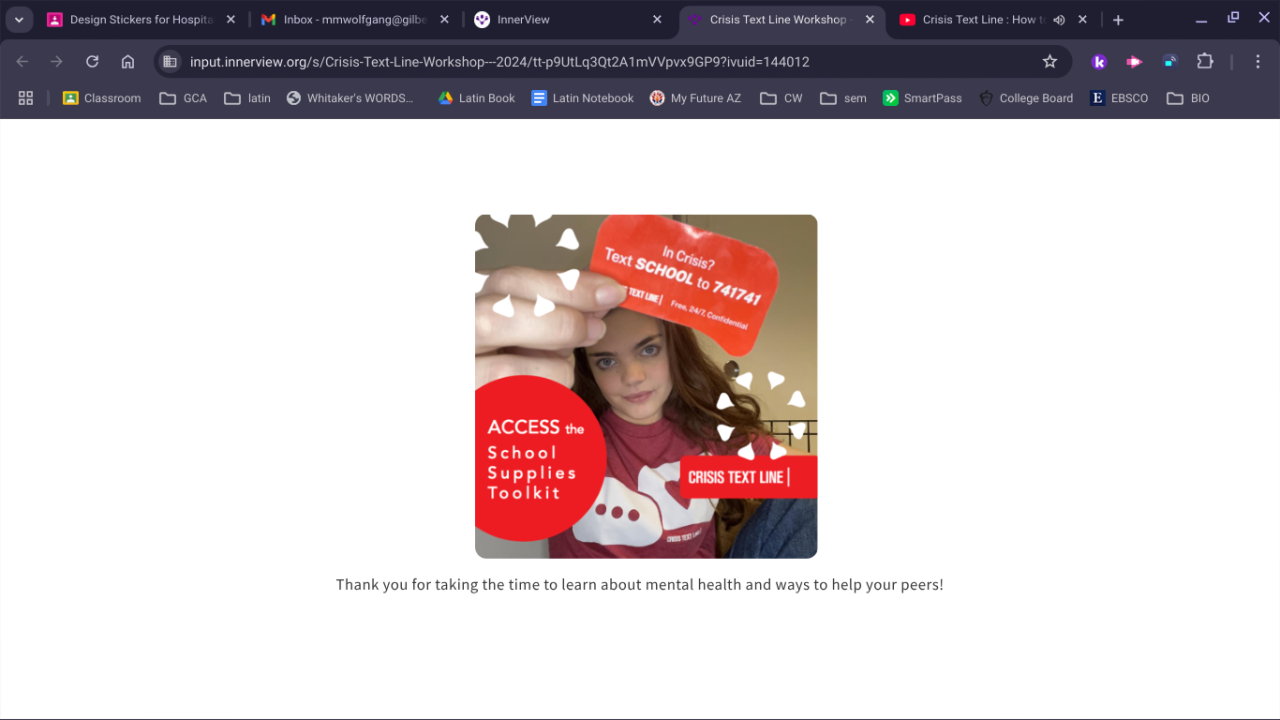Image resolution: width=1280 pixels, height=720 pixels.
Task: Open Chrome's three-dot menu
Action: point(1258,62)
